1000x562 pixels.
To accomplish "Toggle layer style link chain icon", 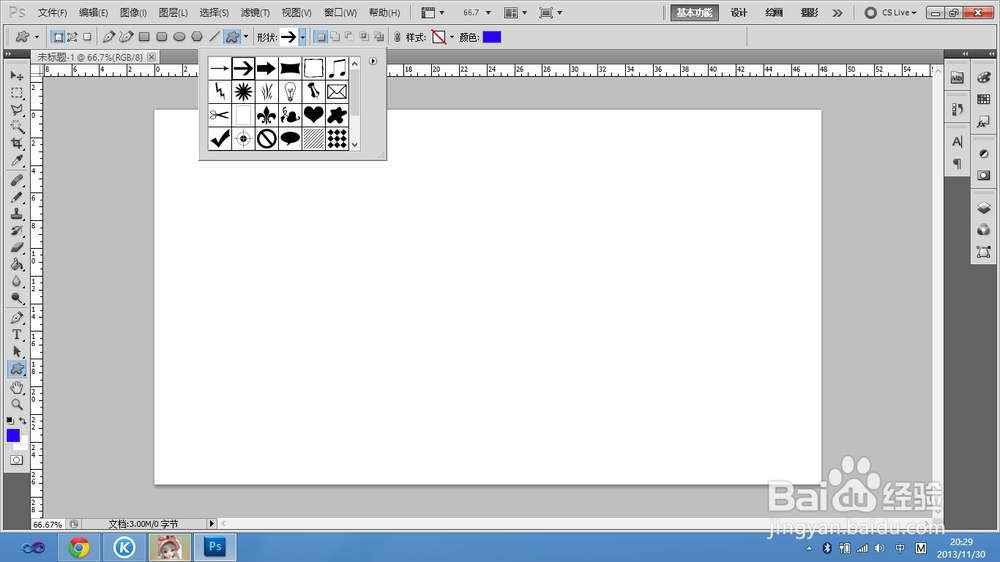I will [397, 37].
